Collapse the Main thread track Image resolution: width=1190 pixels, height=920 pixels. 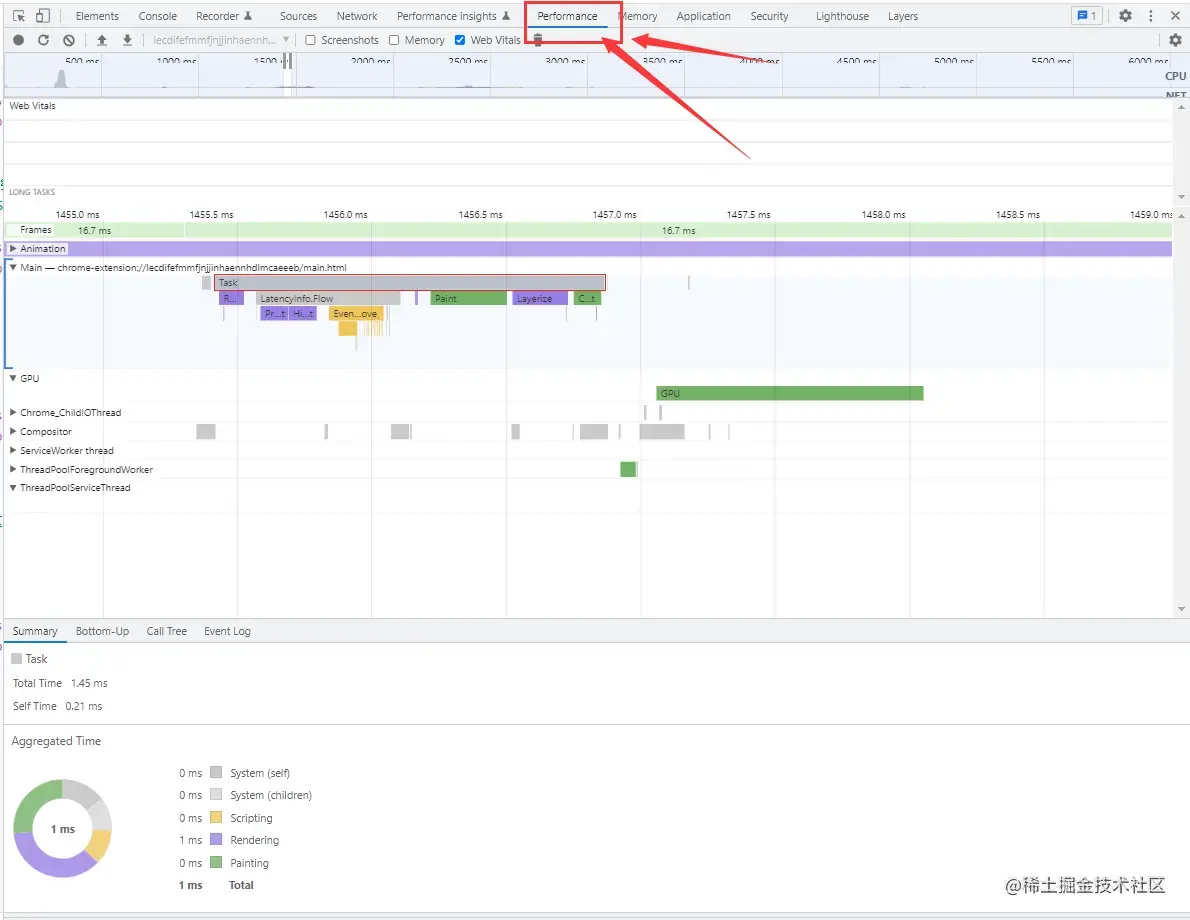pos(13,268)
